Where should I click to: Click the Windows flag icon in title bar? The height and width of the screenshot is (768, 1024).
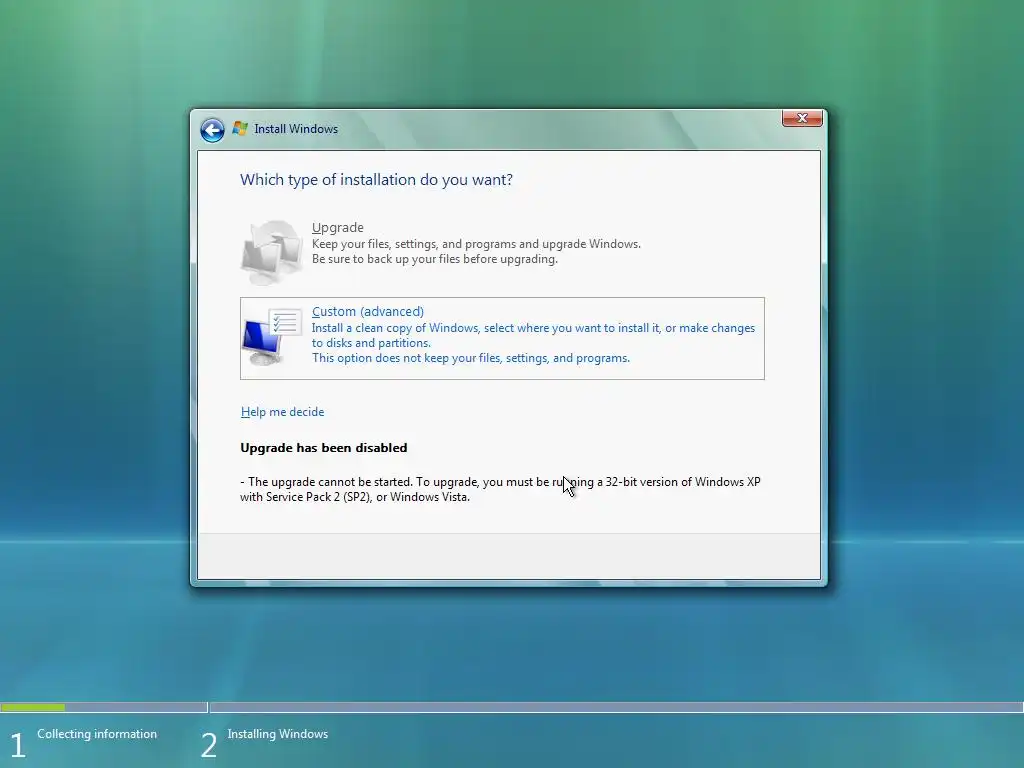coord(240,129)
